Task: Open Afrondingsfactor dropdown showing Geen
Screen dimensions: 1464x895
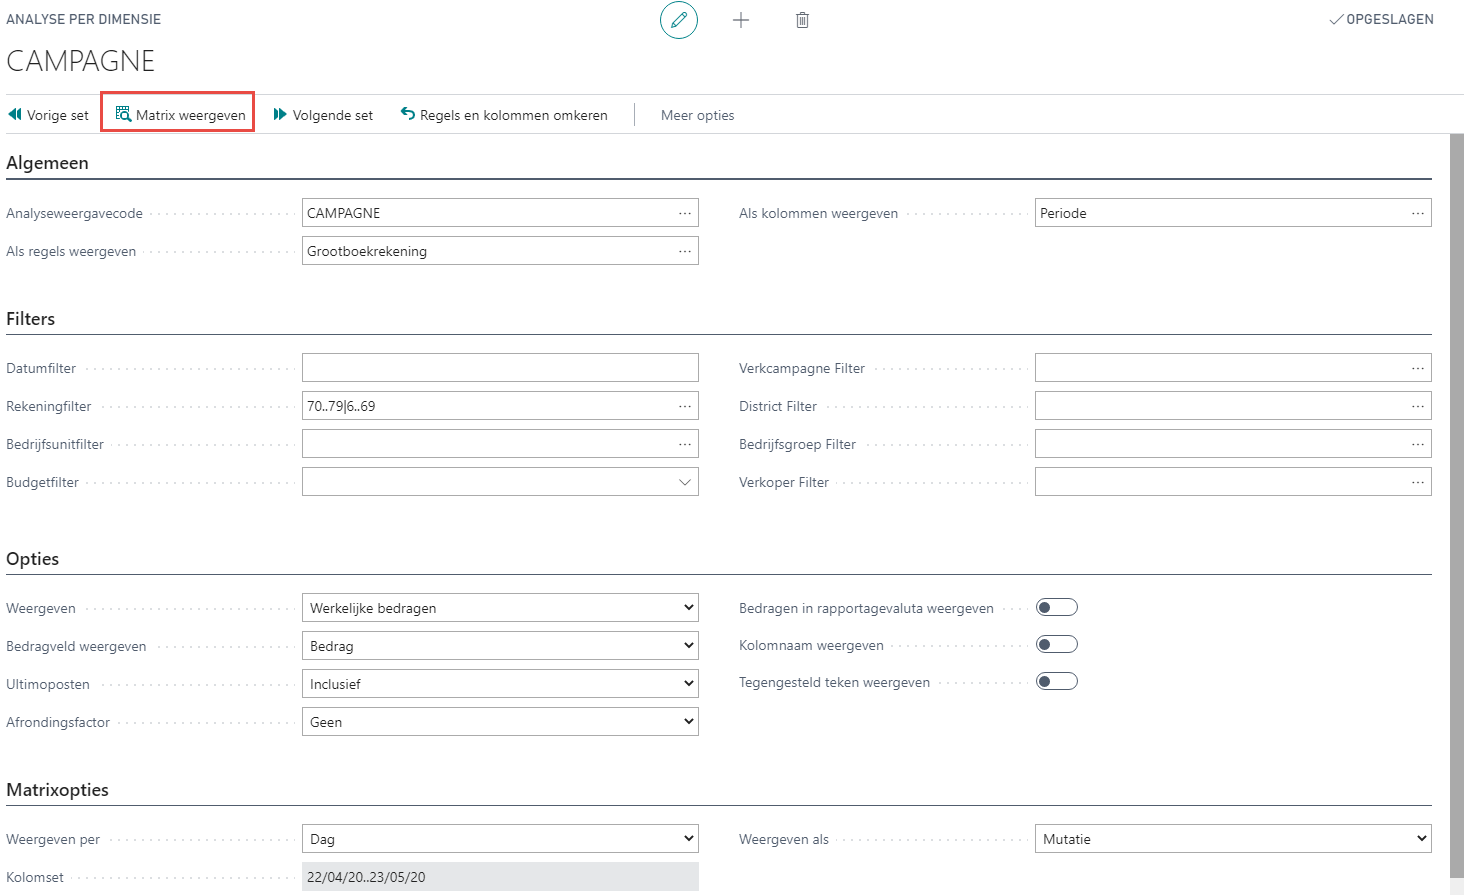Action: click(x=500, y=722)
